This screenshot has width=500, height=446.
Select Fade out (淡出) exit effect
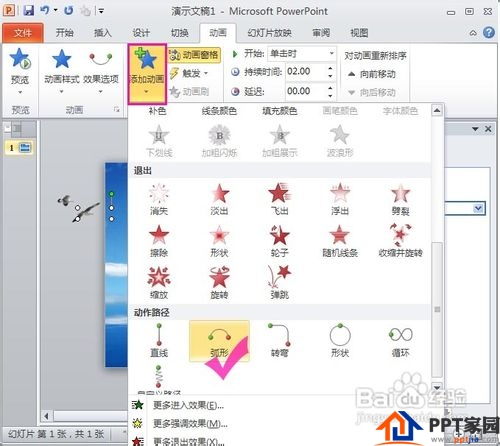[x=219, y=199]
